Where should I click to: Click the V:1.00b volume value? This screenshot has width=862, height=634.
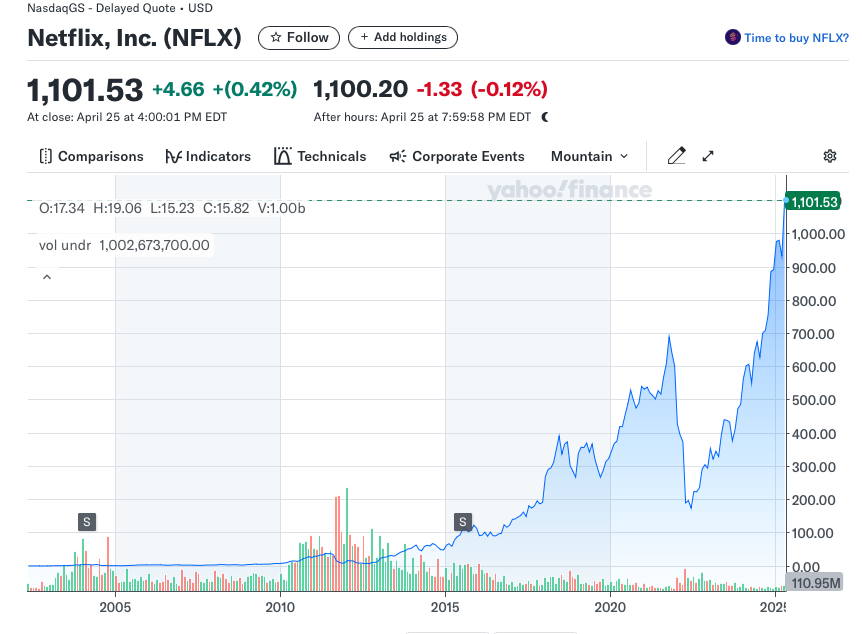281,208
